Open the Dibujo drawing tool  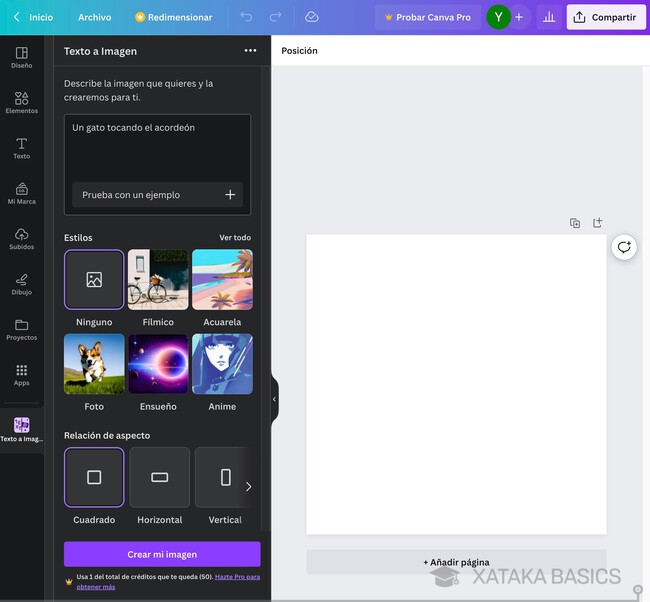(x=21, y=284)
